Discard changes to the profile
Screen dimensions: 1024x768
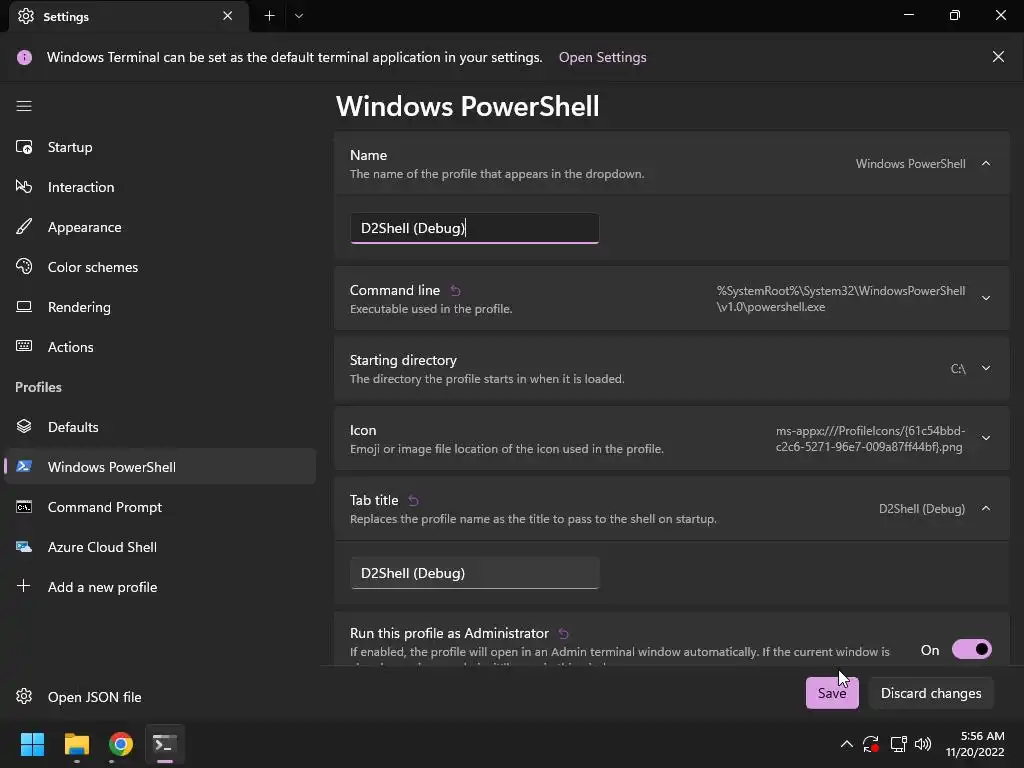931,693
